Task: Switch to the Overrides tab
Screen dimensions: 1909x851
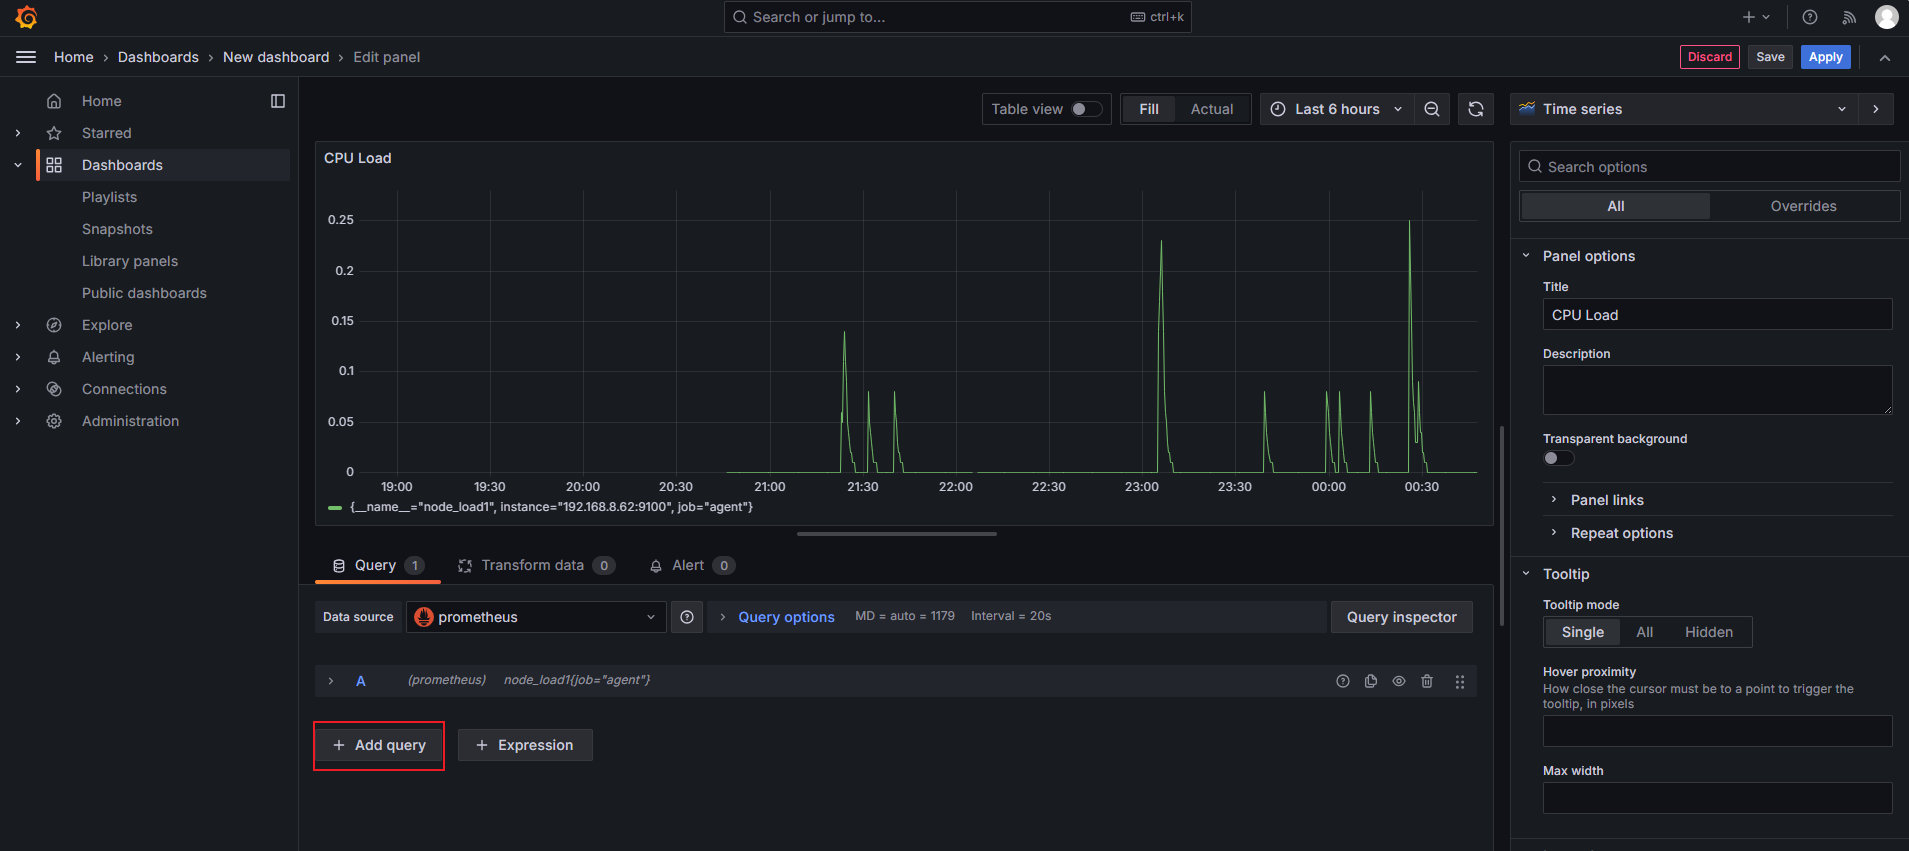Action: (x=1803, y=206)
